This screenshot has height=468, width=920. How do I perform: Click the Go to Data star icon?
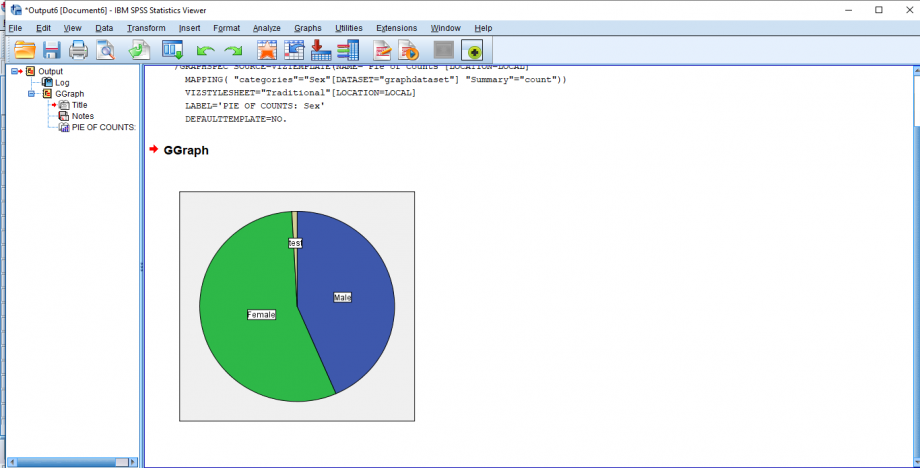[x=267, y=49]
